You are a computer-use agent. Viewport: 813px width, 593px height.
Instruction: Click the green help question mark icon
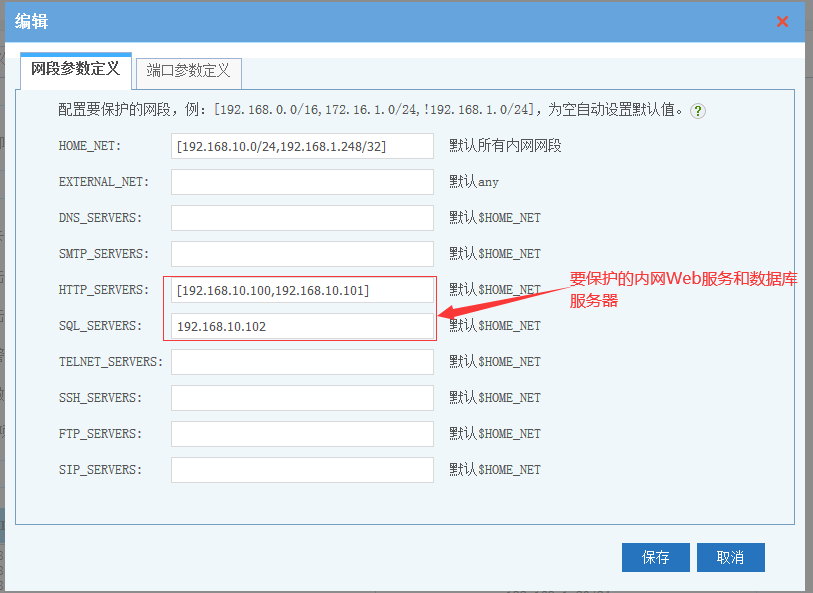698,110
